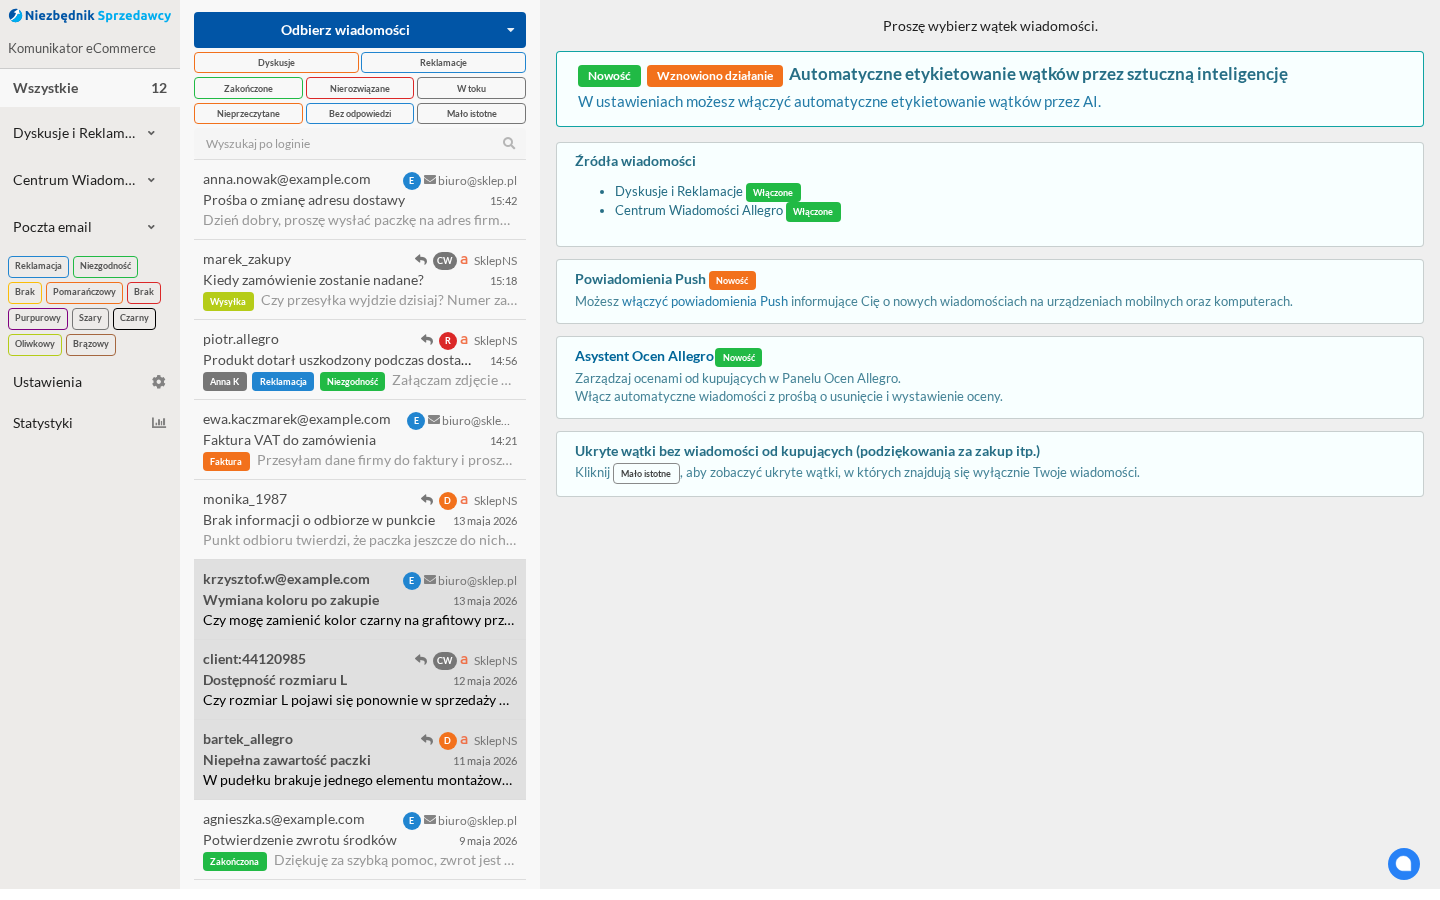1440x900 pixels.
Task: Open the Centrum Wiadomości Allegro source link
Action: [699, 210]
